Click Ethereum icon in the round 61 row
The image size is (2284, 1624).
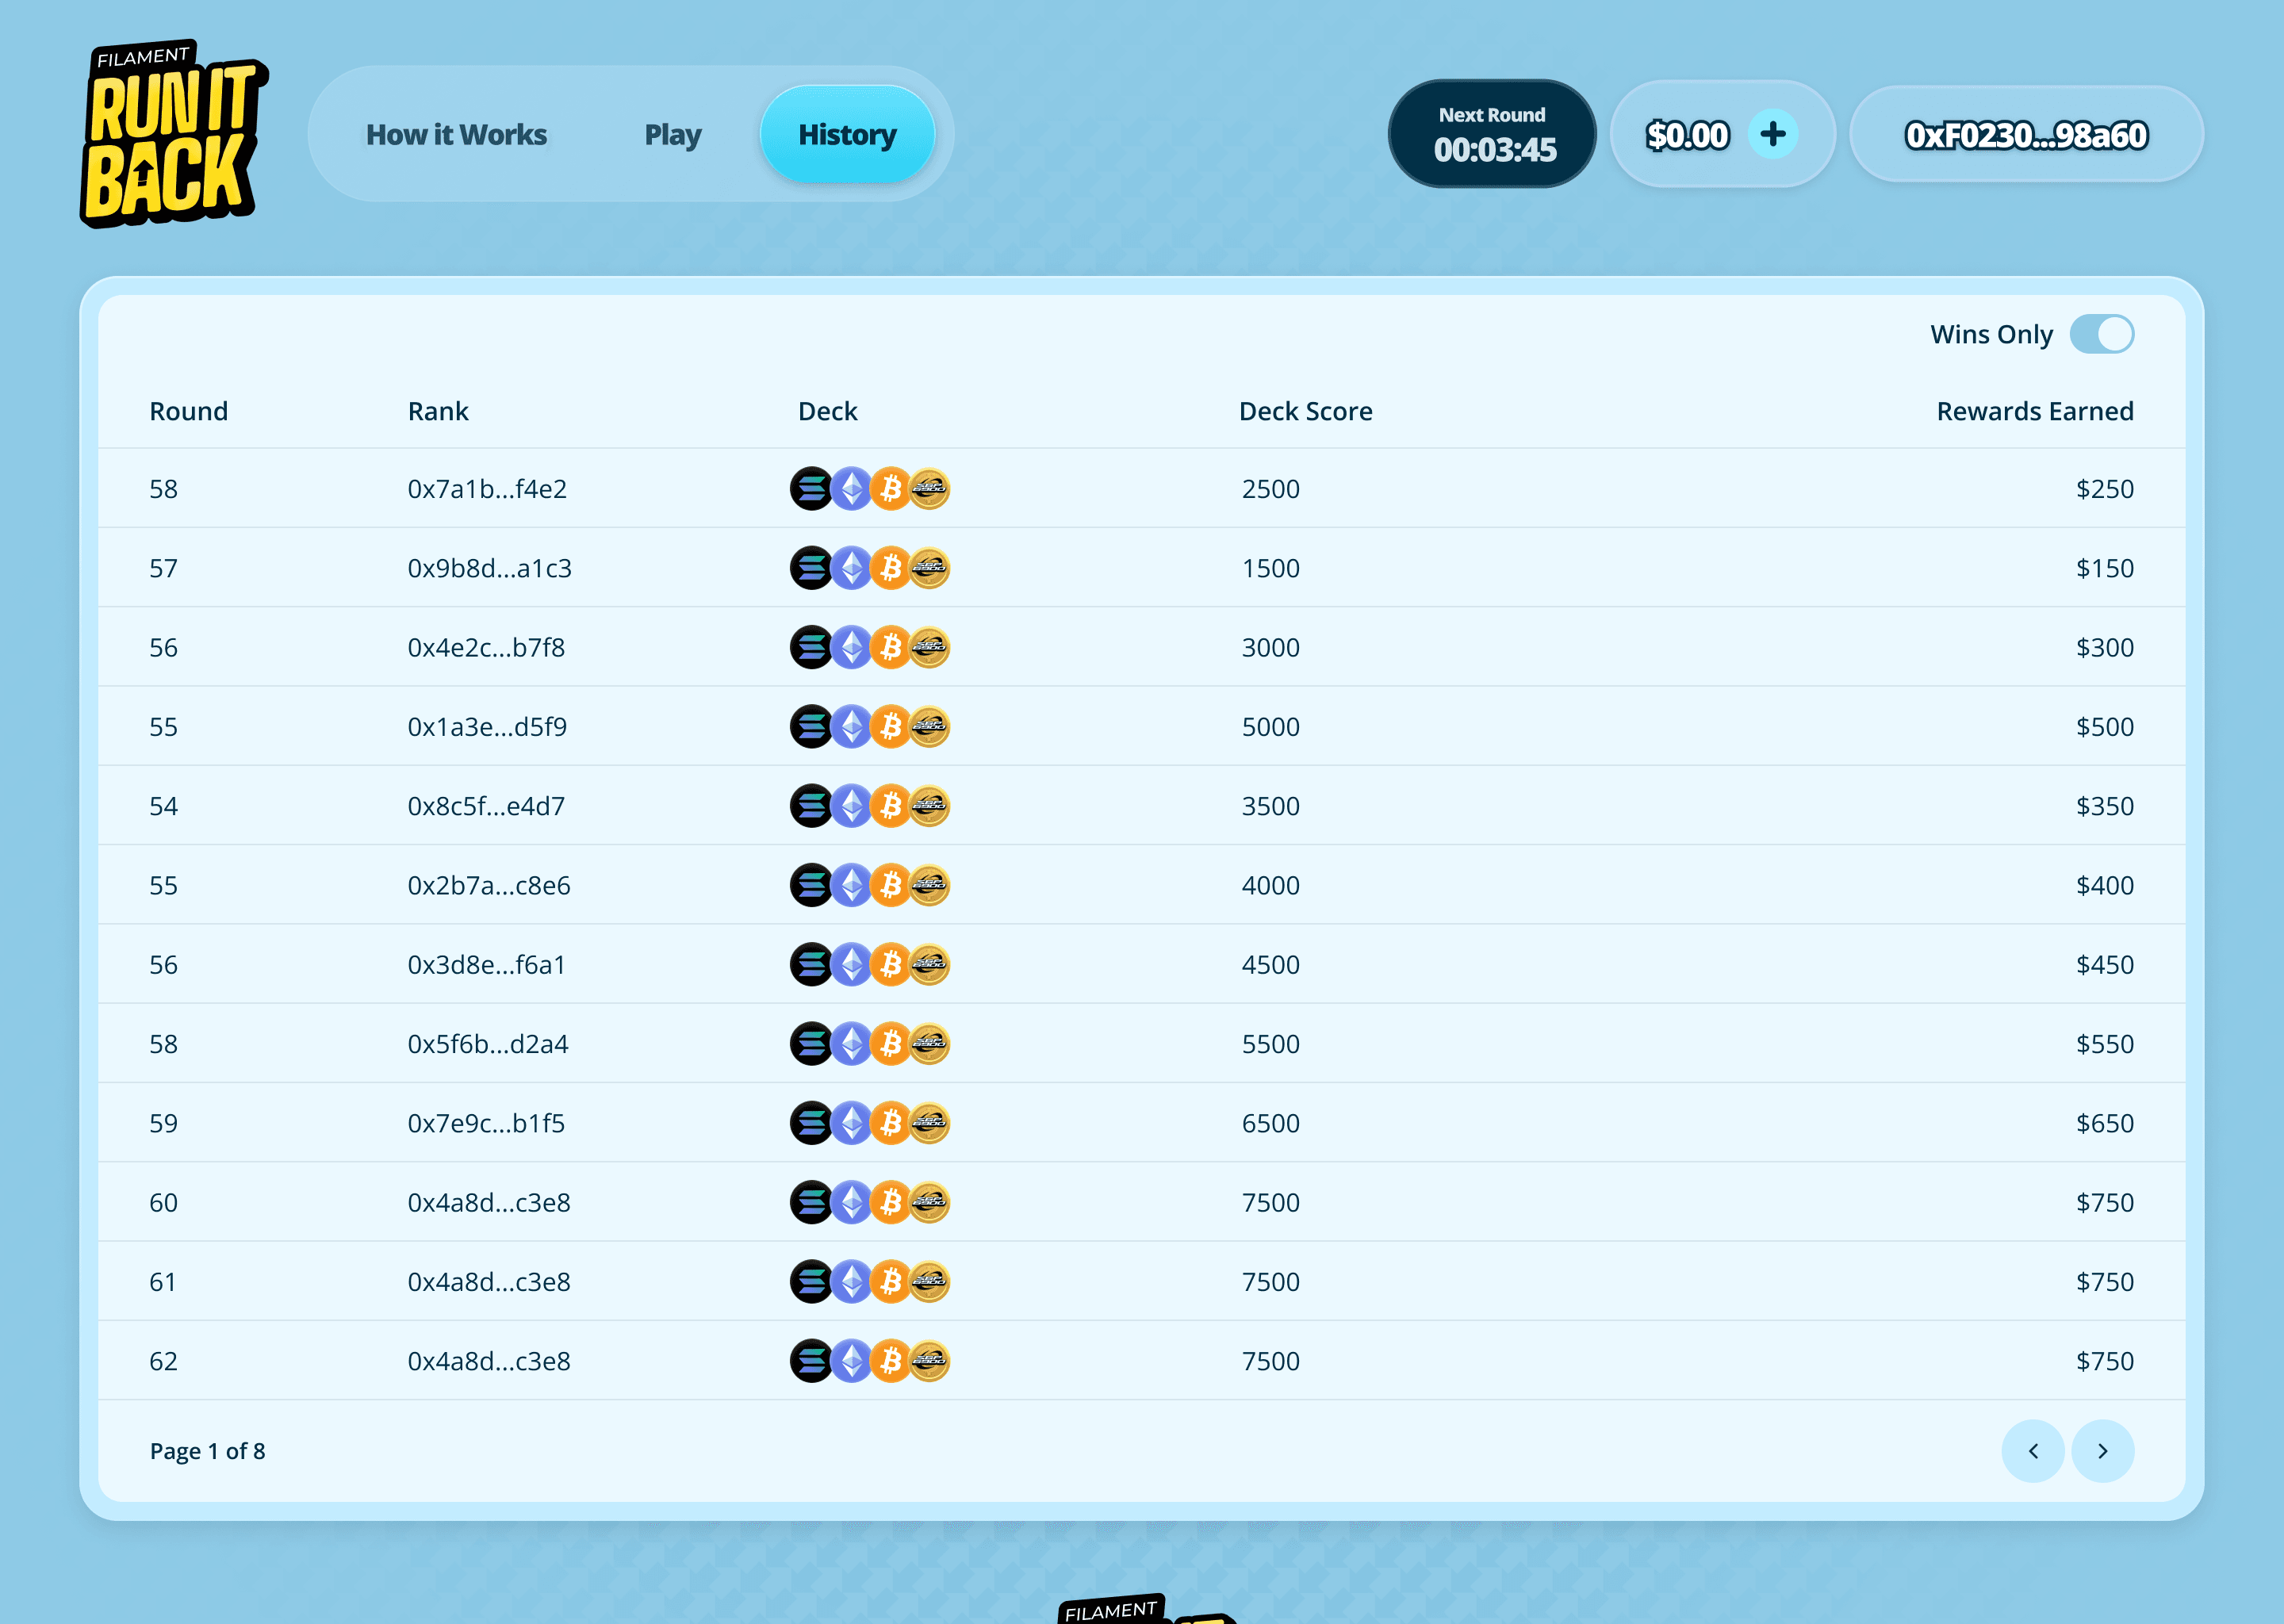coord(851,1282)
